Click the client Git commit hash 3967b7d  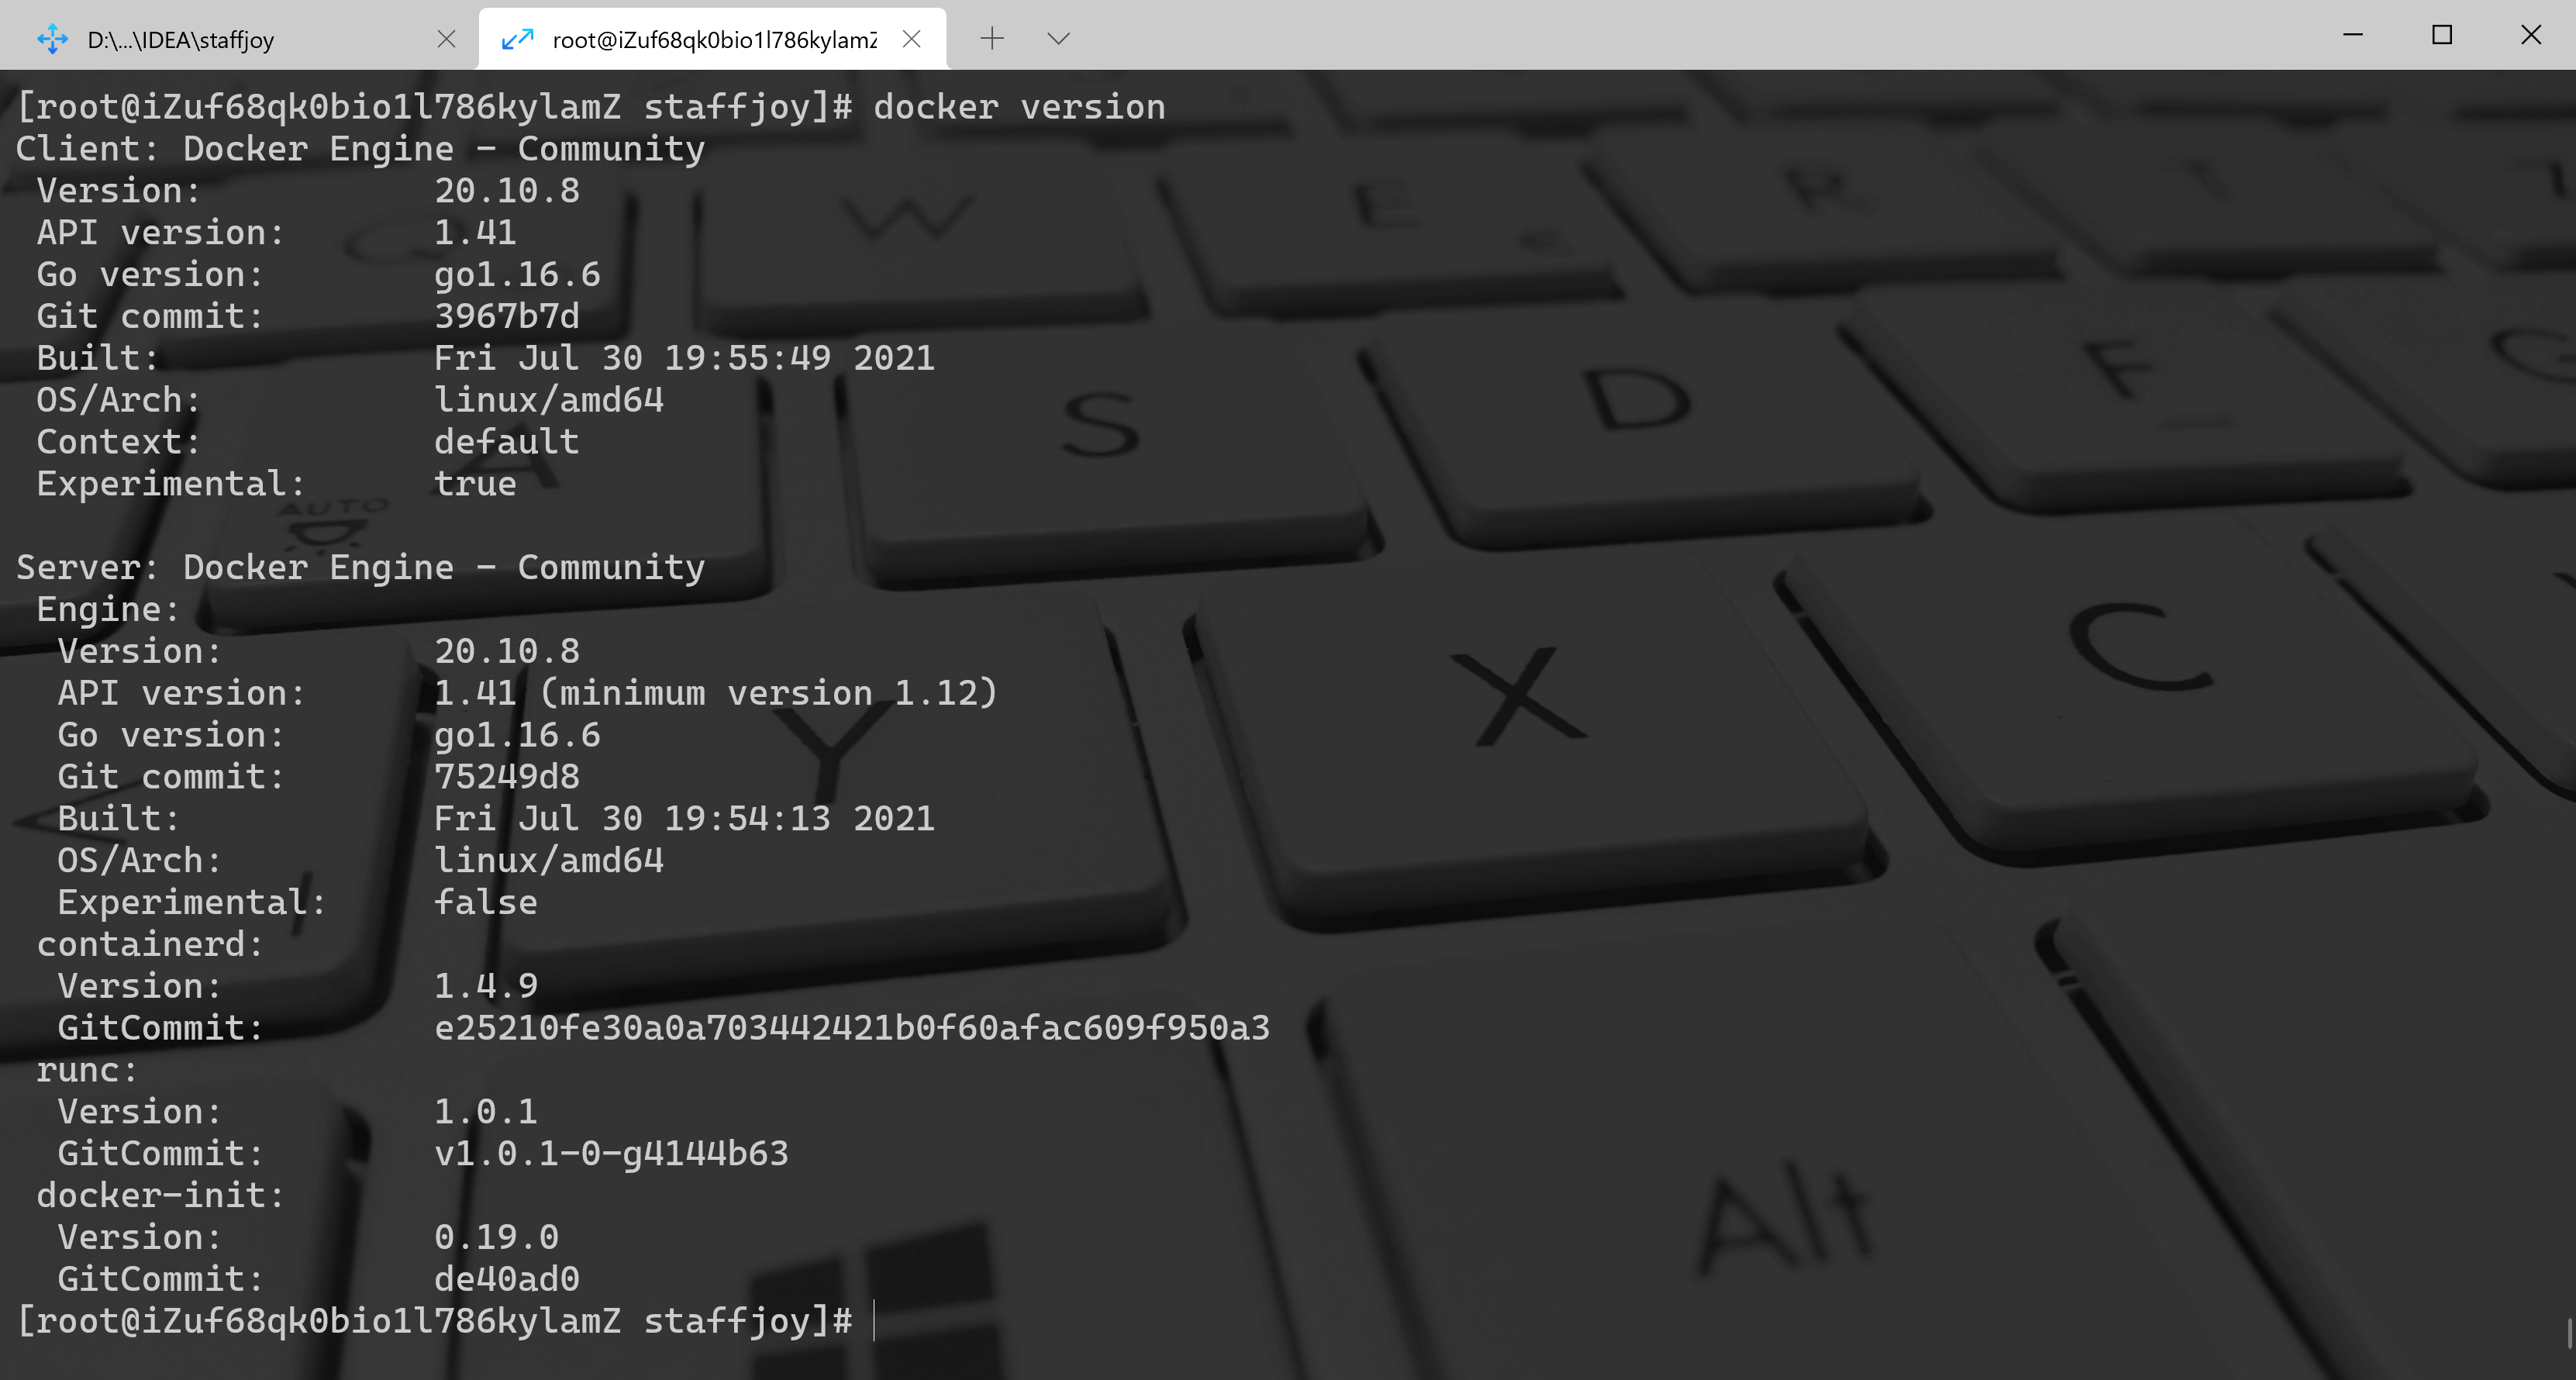coord(507,316)
